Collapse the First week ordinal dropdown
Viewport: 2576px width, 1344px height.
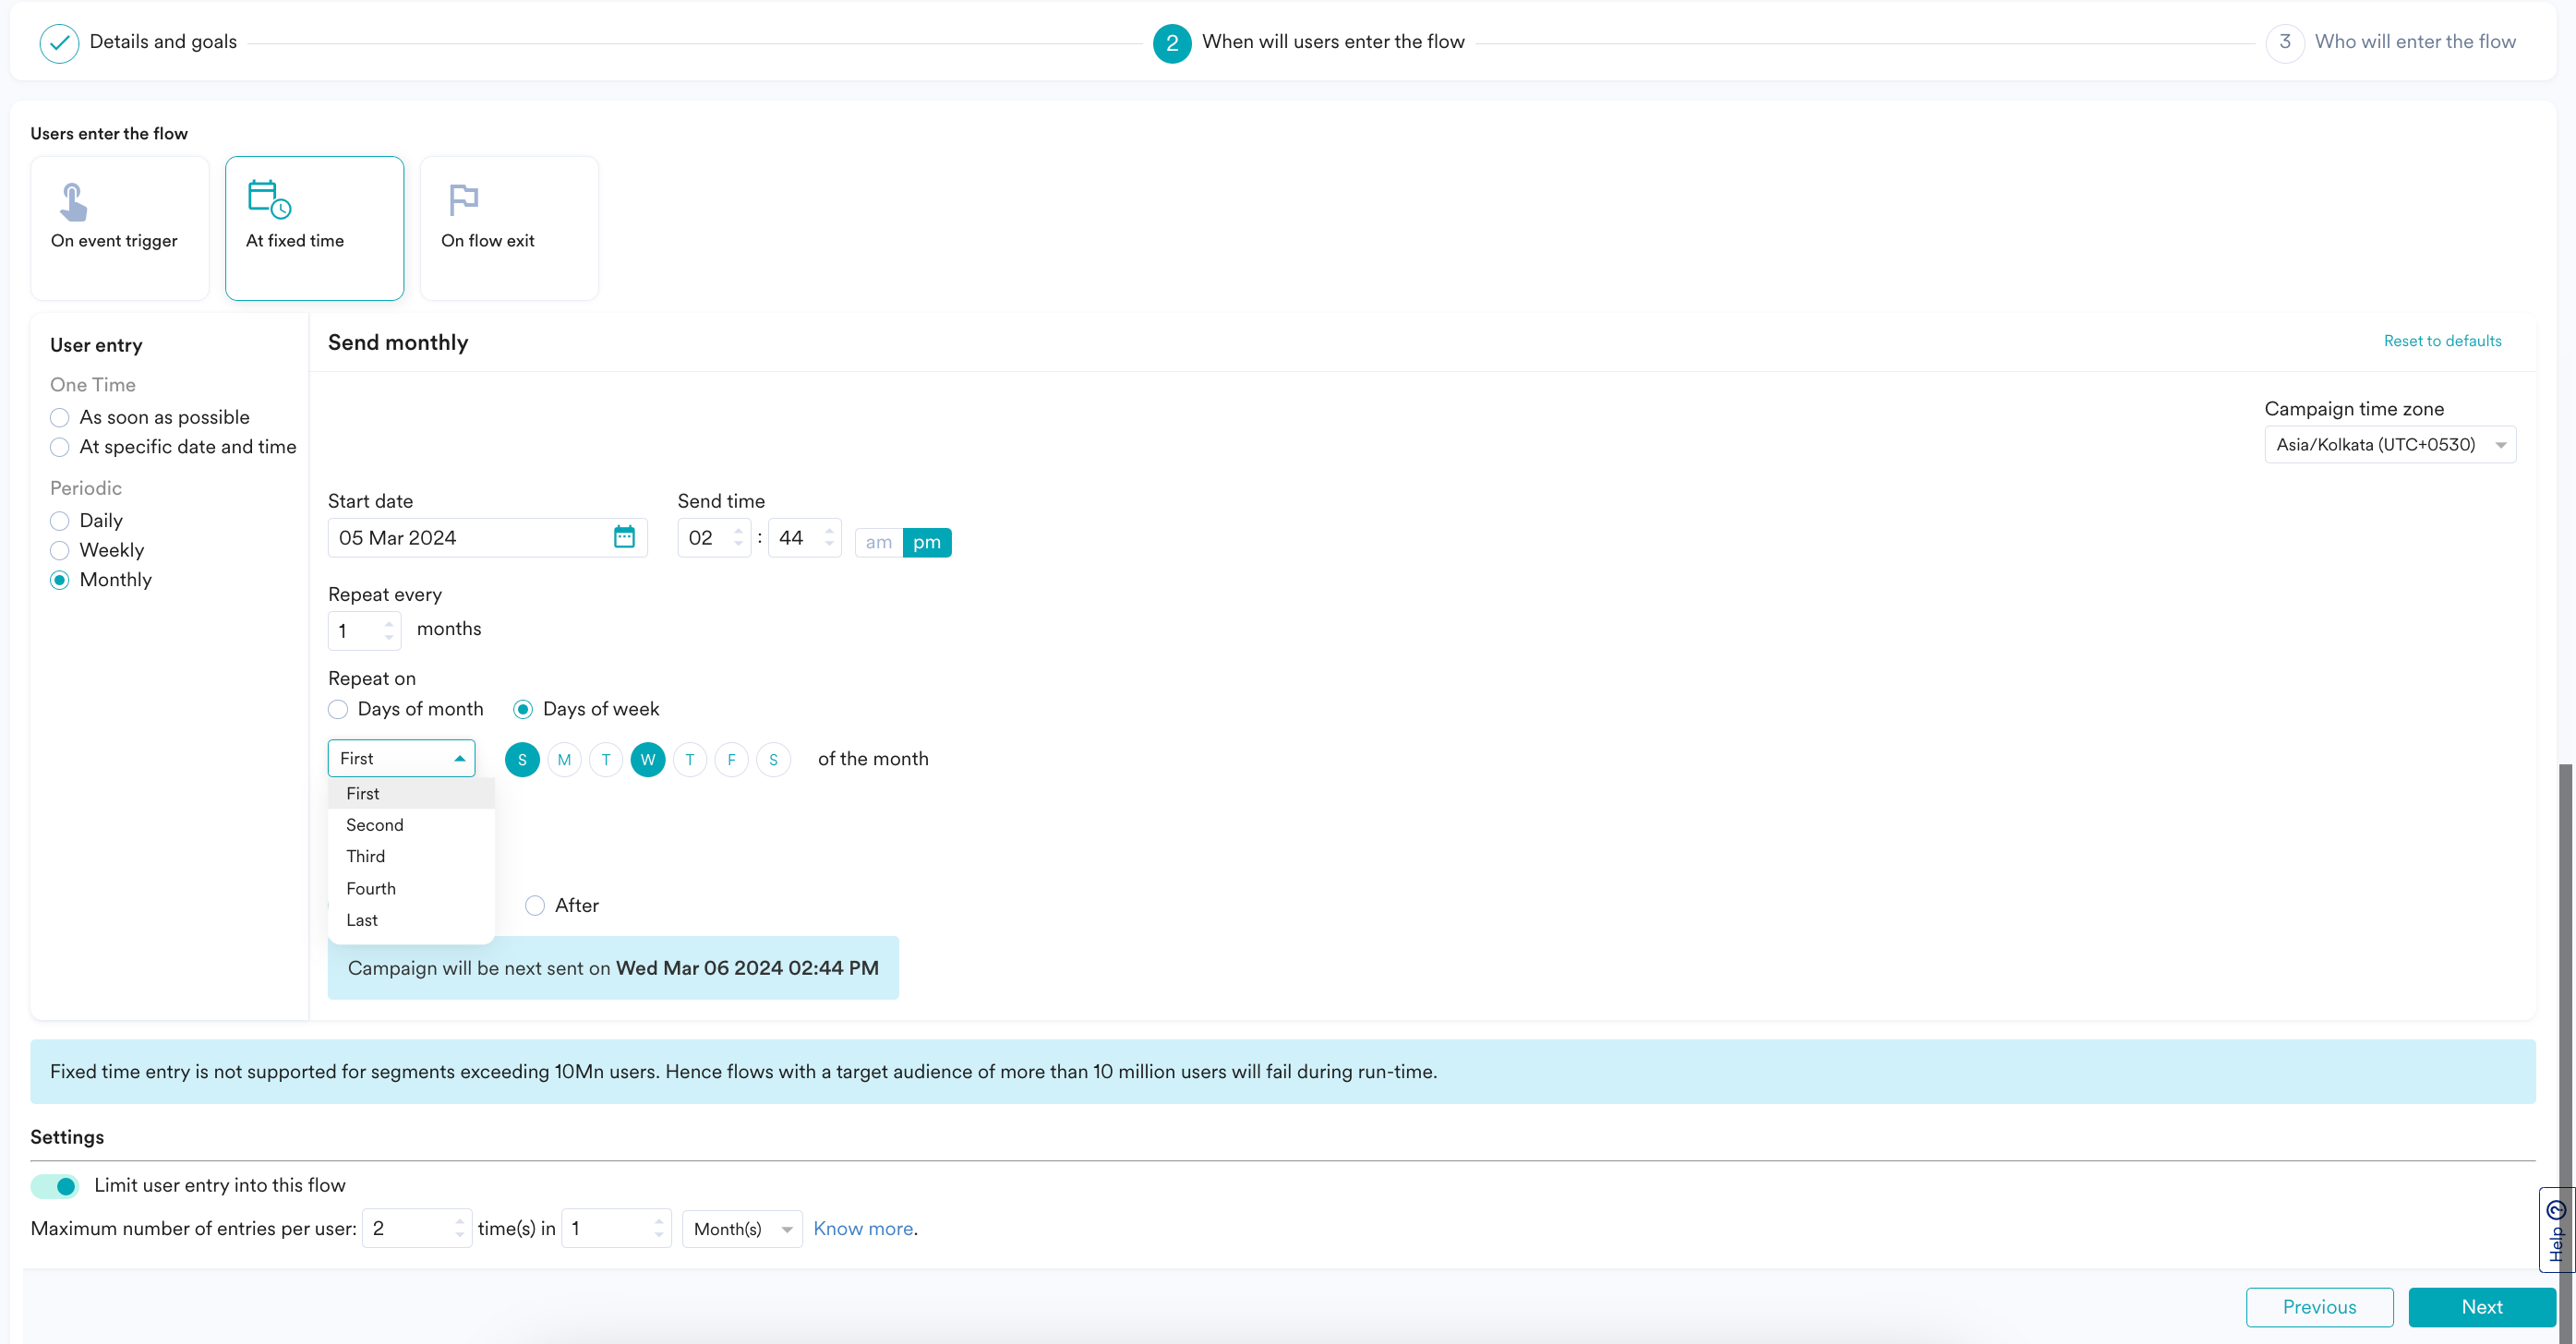point(401,759)
